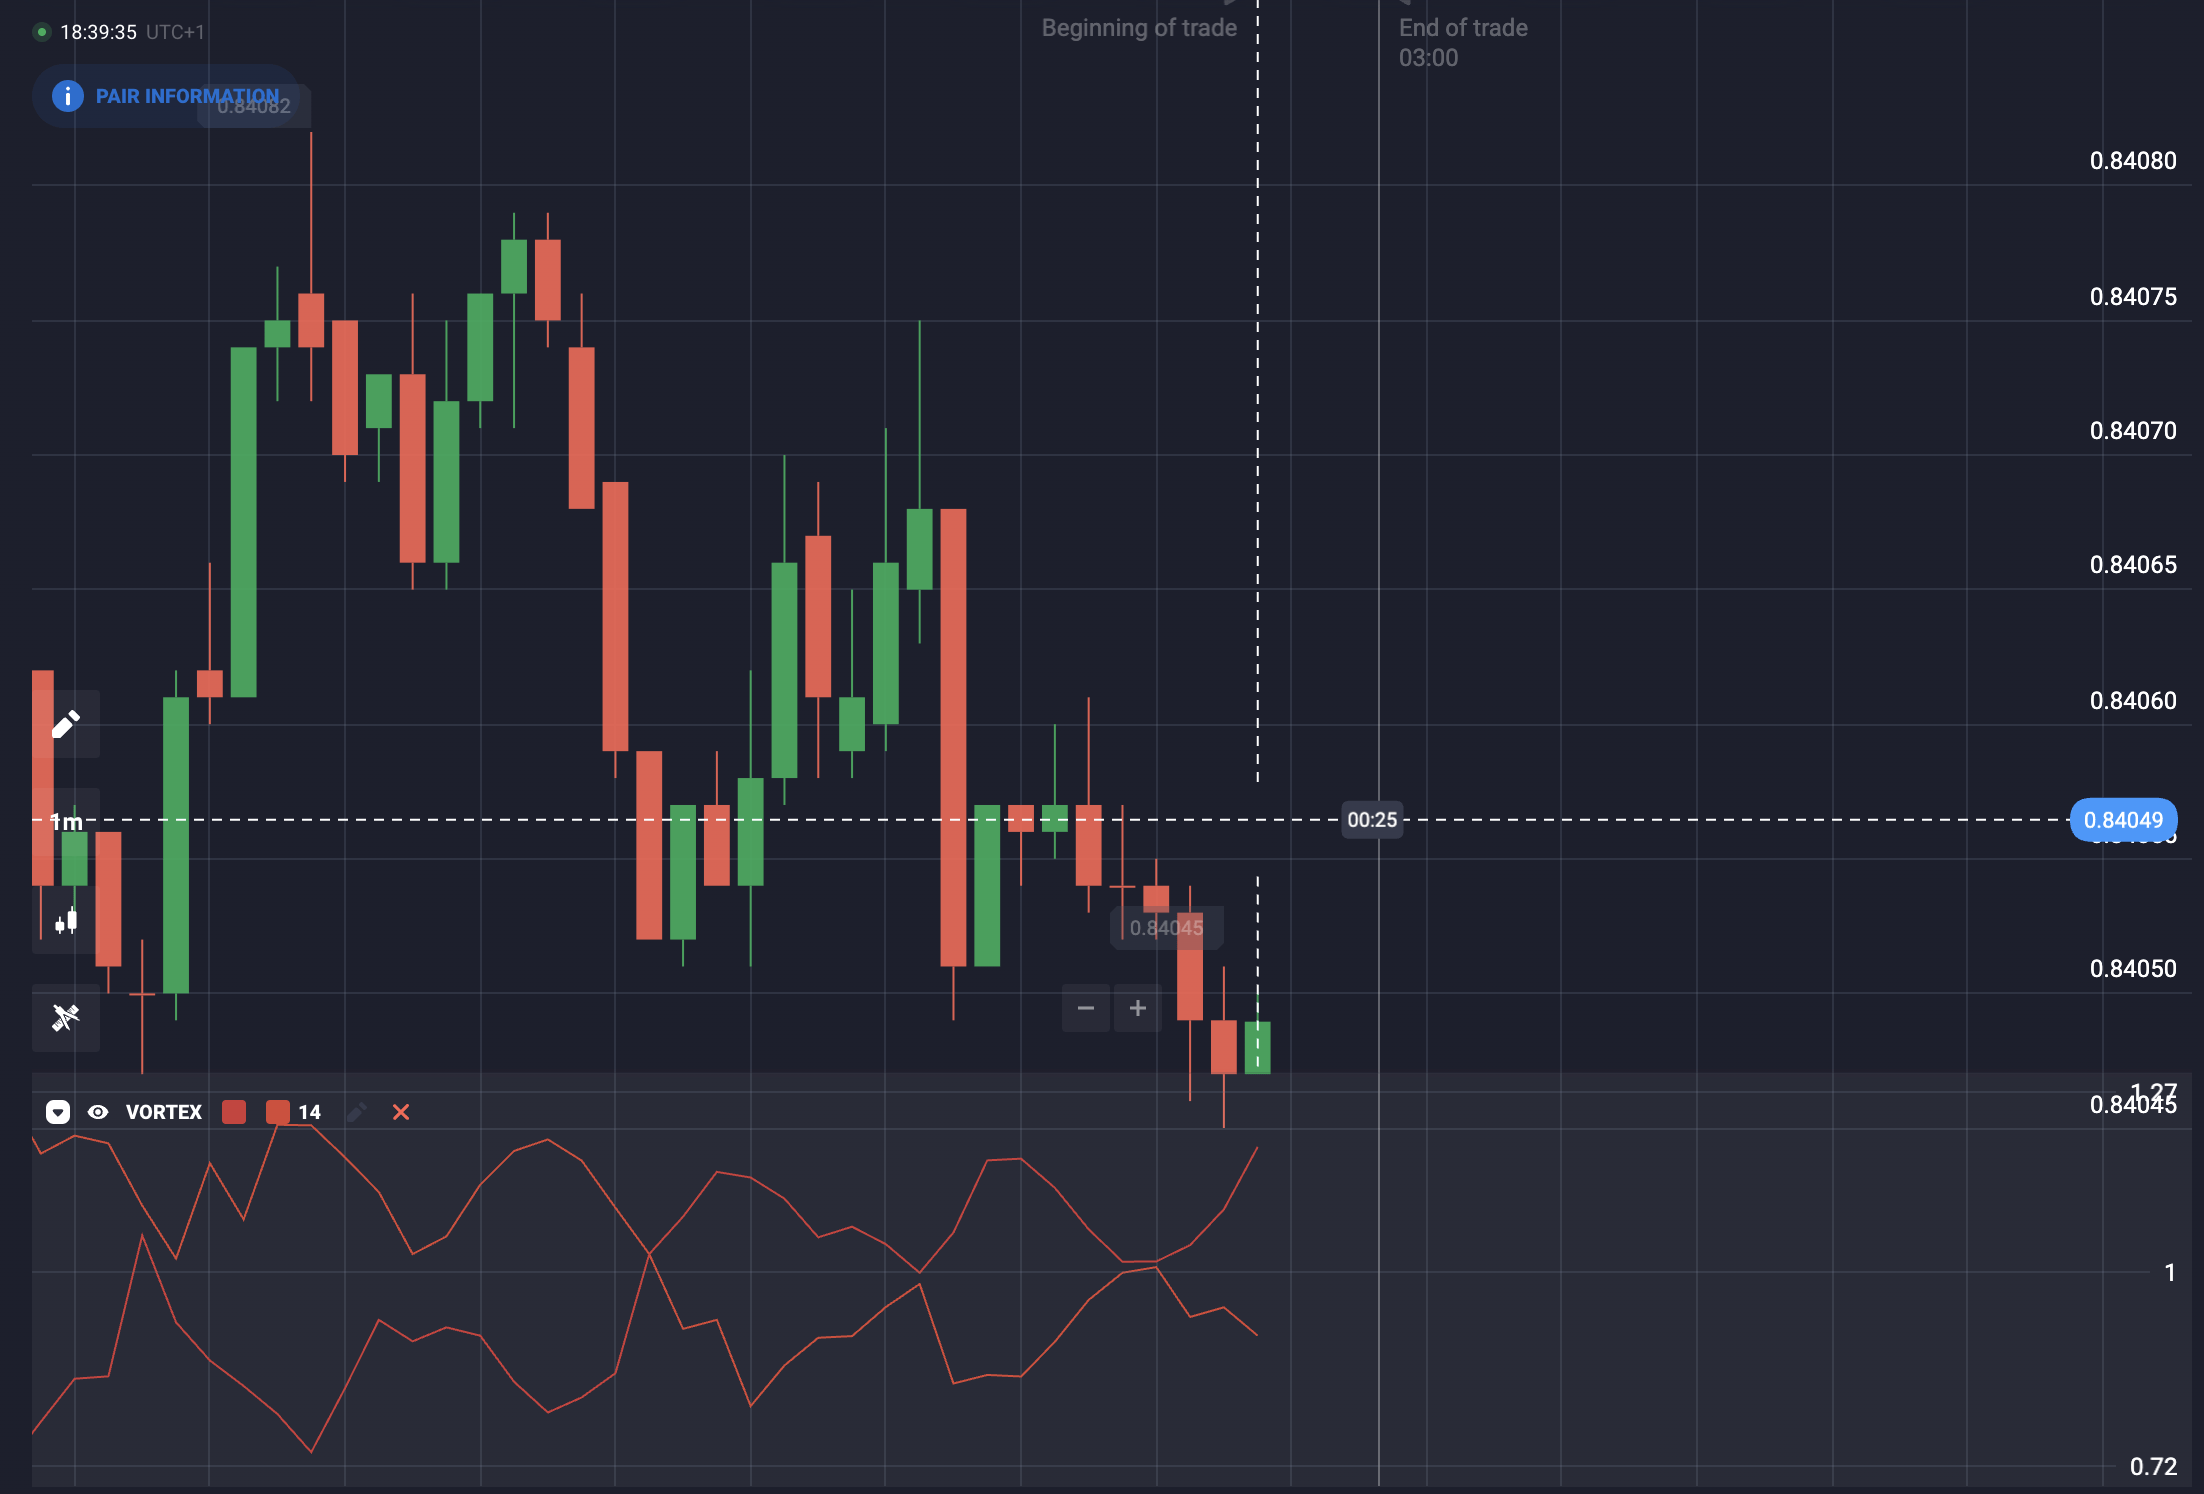Zoom out the chart with minus button
The image size is (2204, 1494).
coord(1086,1008)
